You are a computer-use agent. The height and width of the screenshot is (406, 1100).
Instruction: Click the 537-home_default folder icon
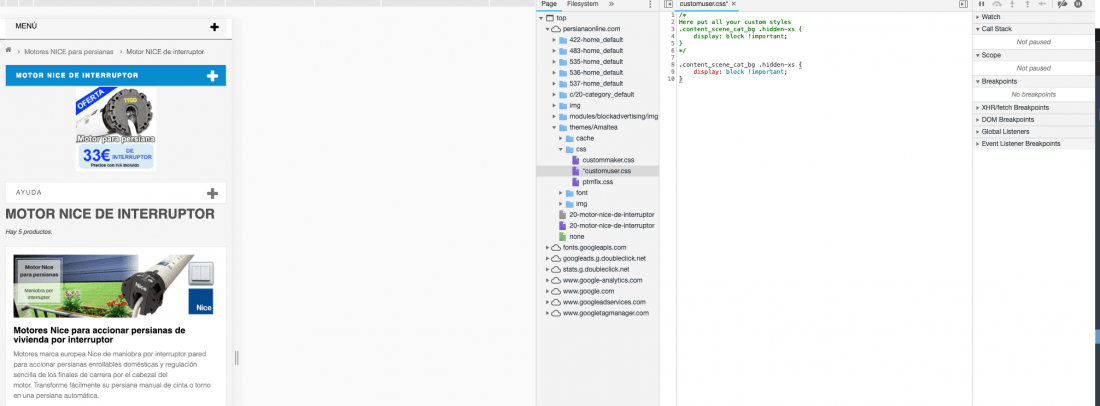point(563,83)
